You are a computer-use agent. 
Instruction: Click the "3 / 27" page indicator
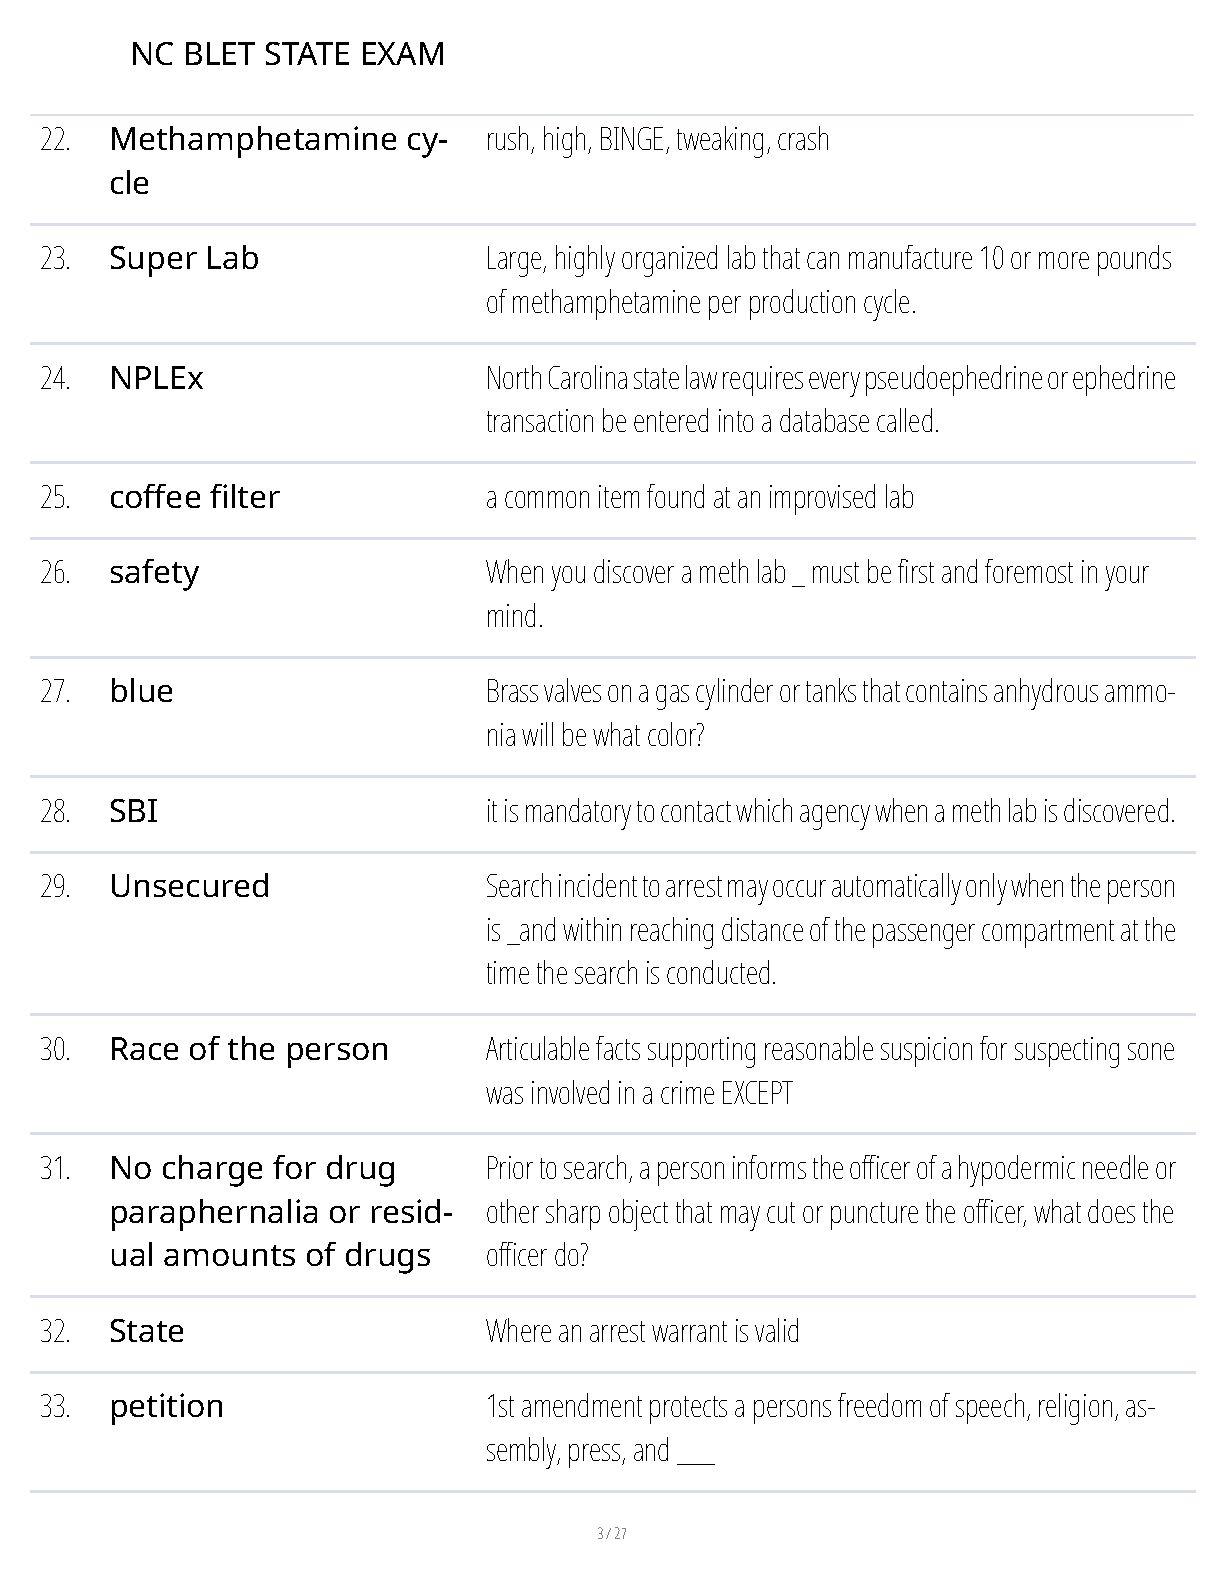(x=611, y=1533)
